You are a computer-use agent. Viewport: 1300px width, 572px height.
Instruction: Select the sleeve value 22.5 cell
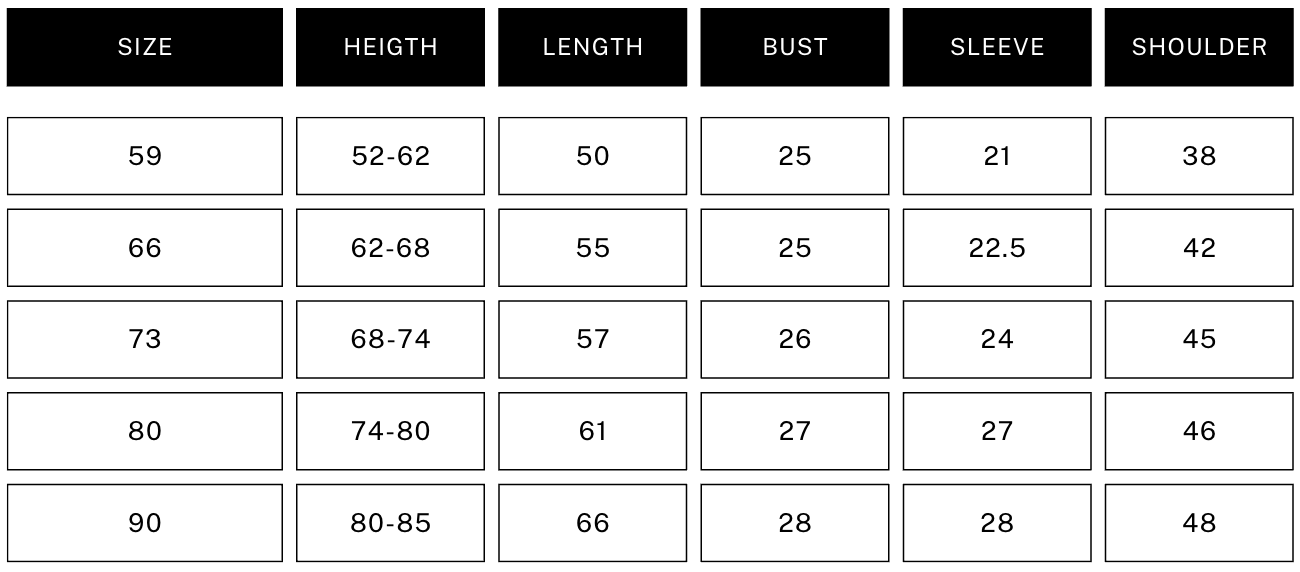[x=997, y=248]
